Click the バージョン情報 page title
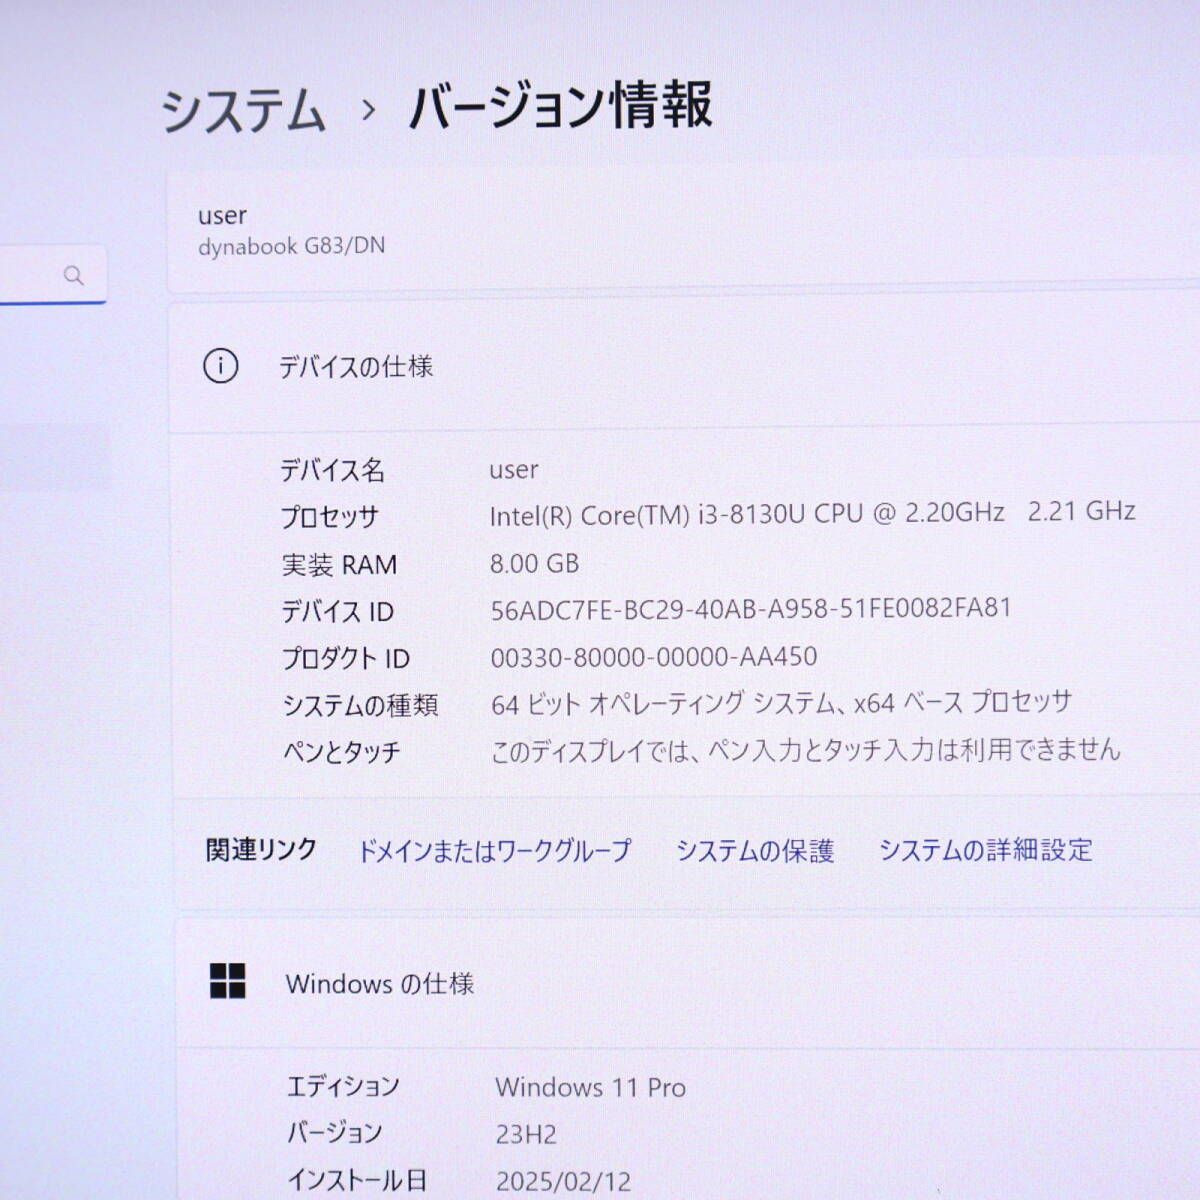Image resolution: width=1200 pixels, height=1200 pixels. pos(561,105)
